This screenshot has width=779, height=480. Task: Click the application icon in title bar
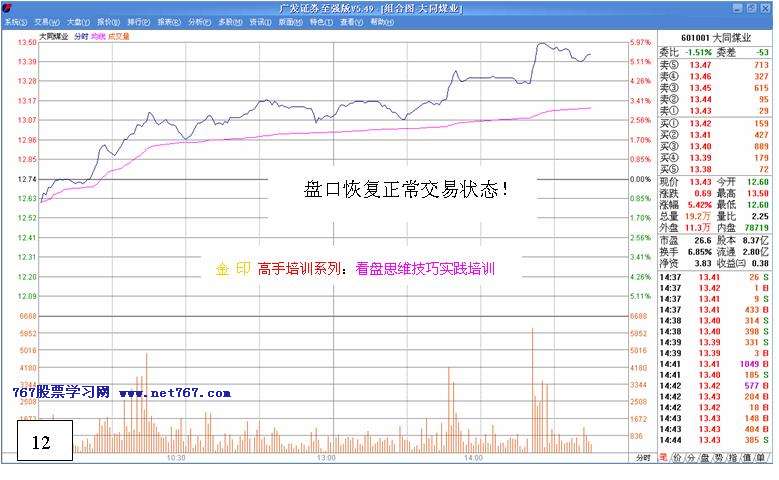[x=7, y=7]
